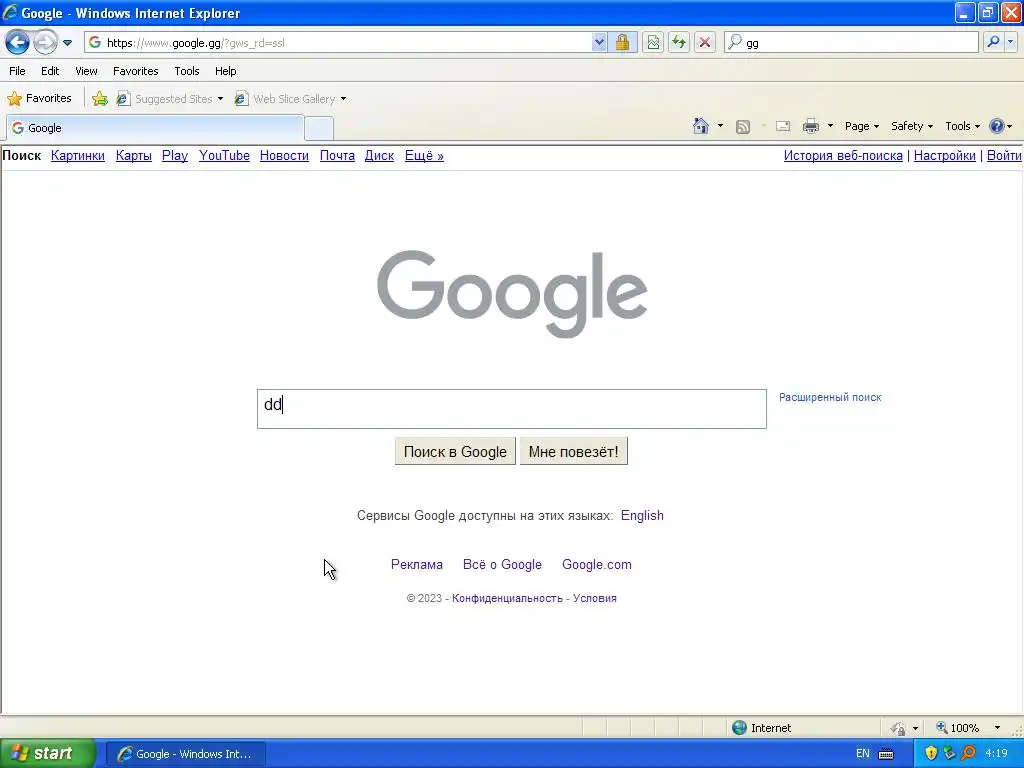1024x768 pixels.
Task: Click the Войти sign-in link
Action: click(1004, 155)
